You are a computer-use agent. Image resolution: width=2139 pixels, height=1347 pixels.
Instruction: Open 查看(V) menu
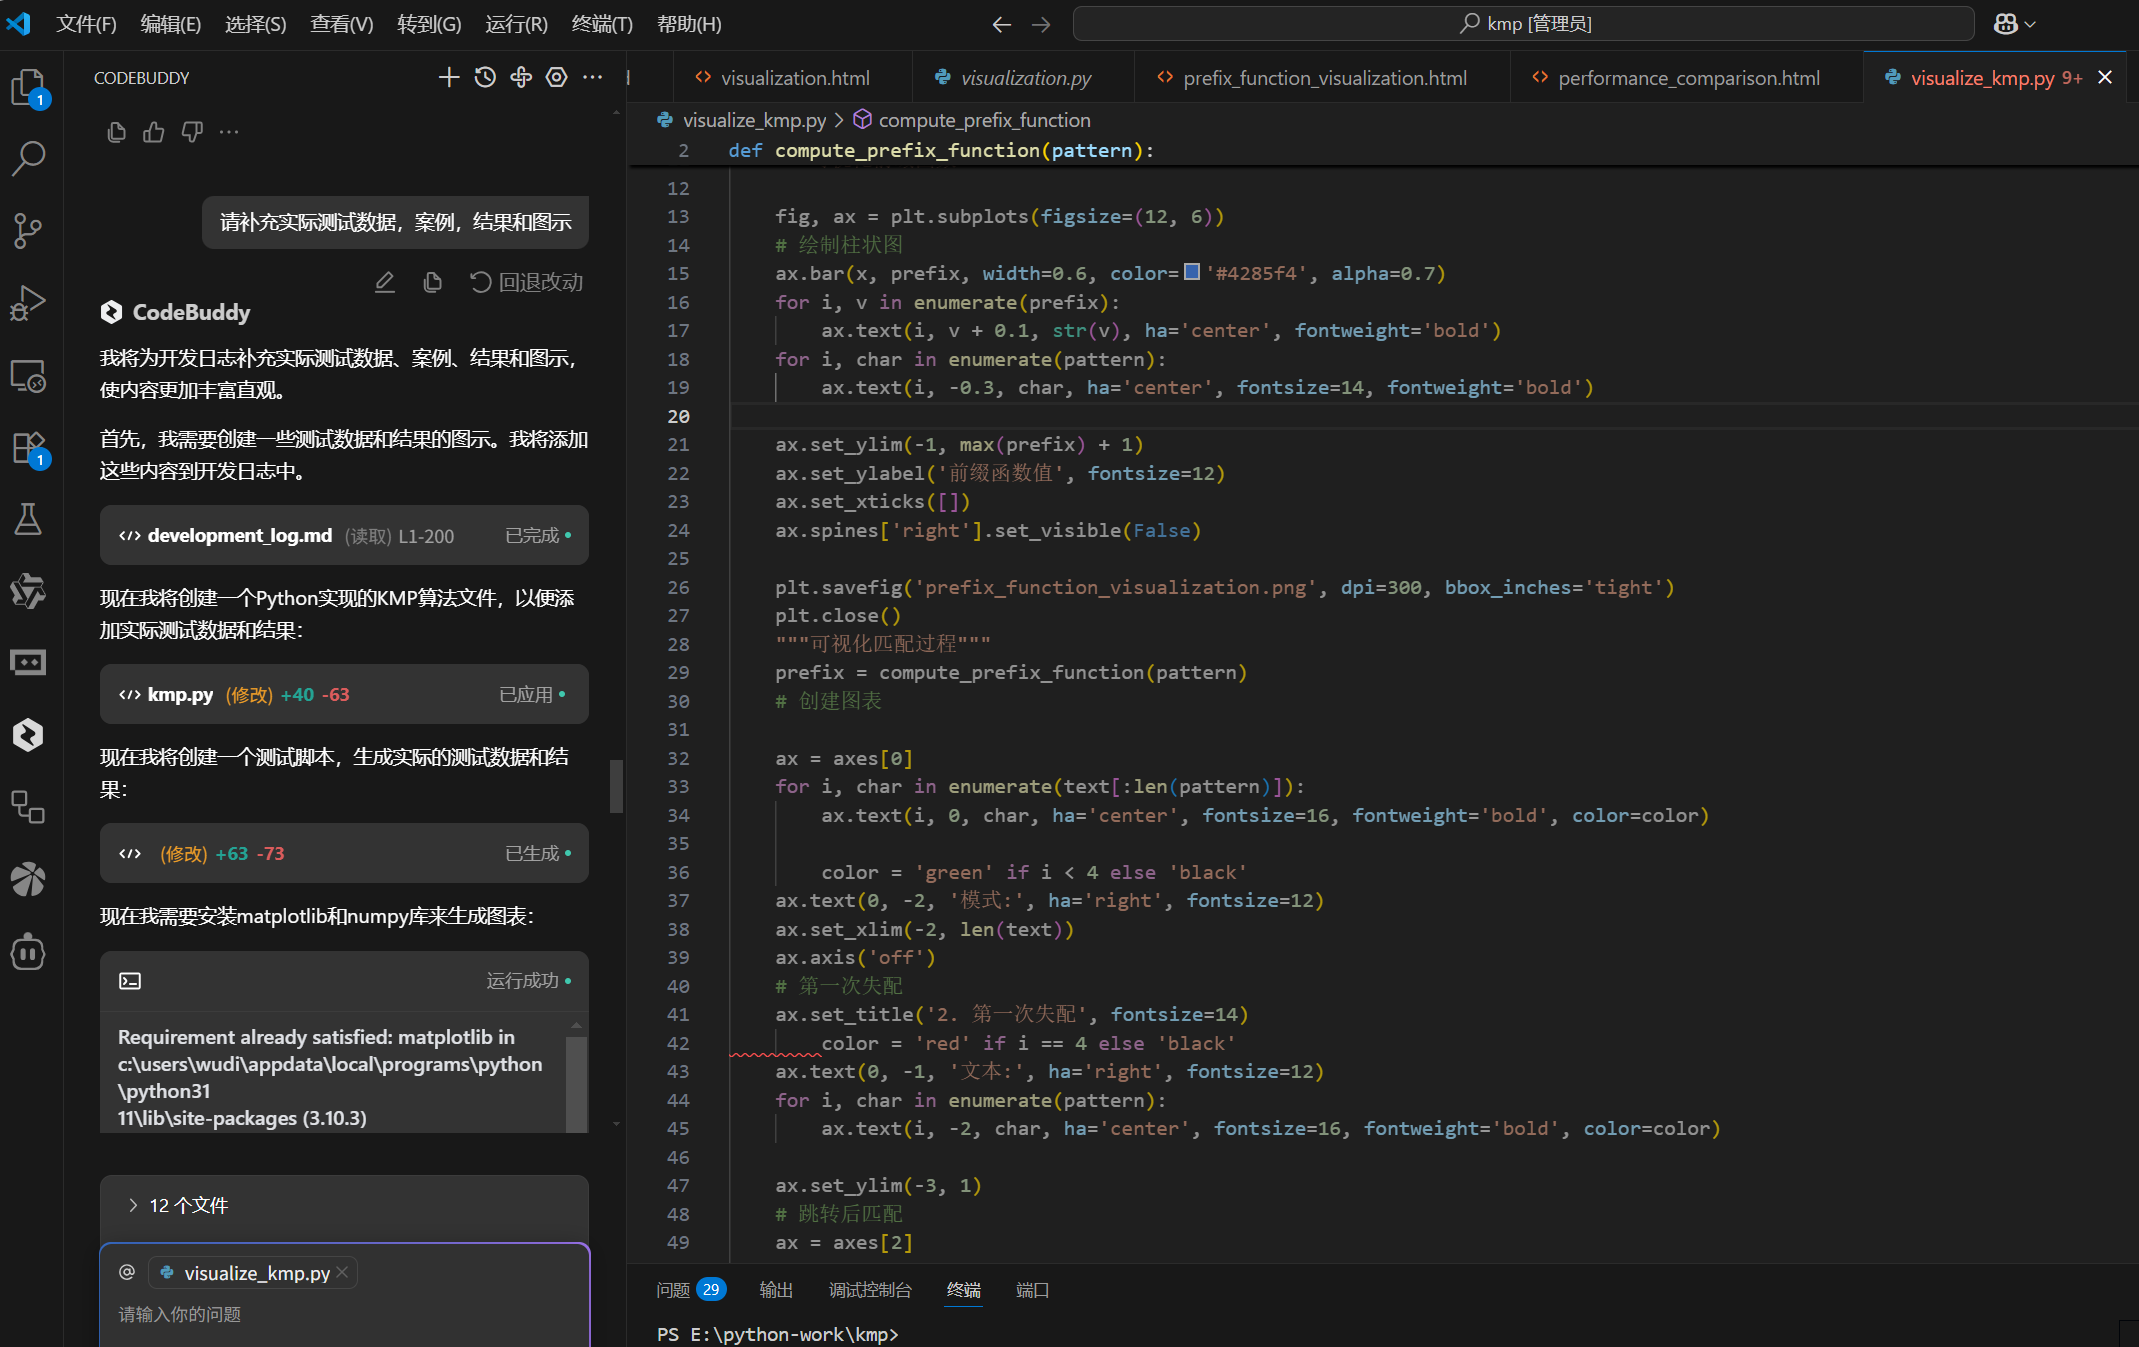click(341, 24)
